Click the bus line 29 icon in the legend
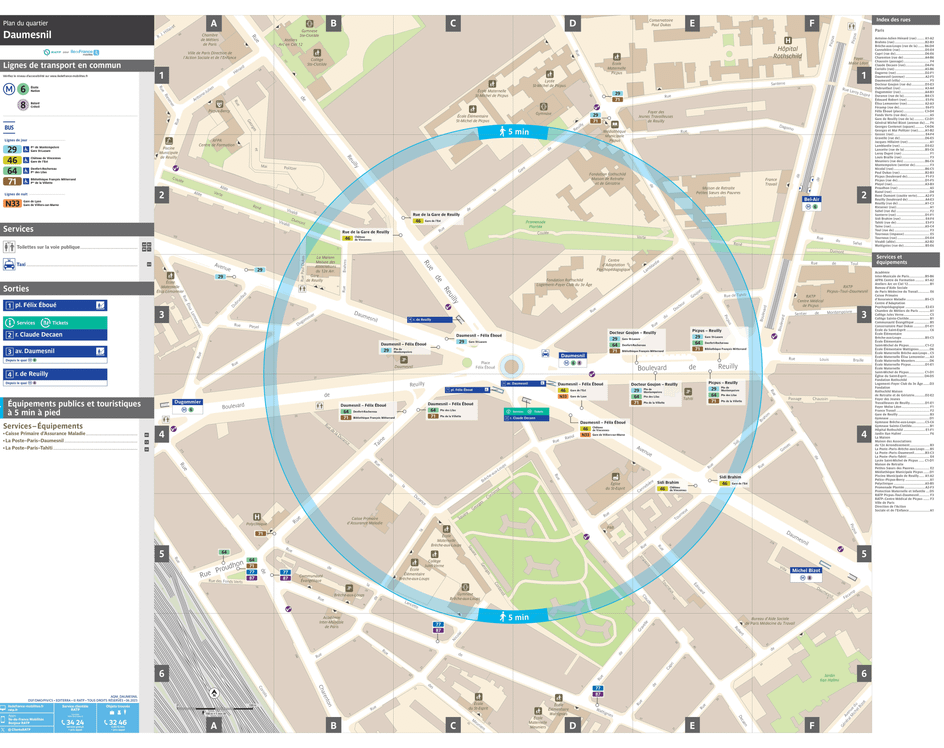This screenshot has height=748, width=944. point(12,149)
